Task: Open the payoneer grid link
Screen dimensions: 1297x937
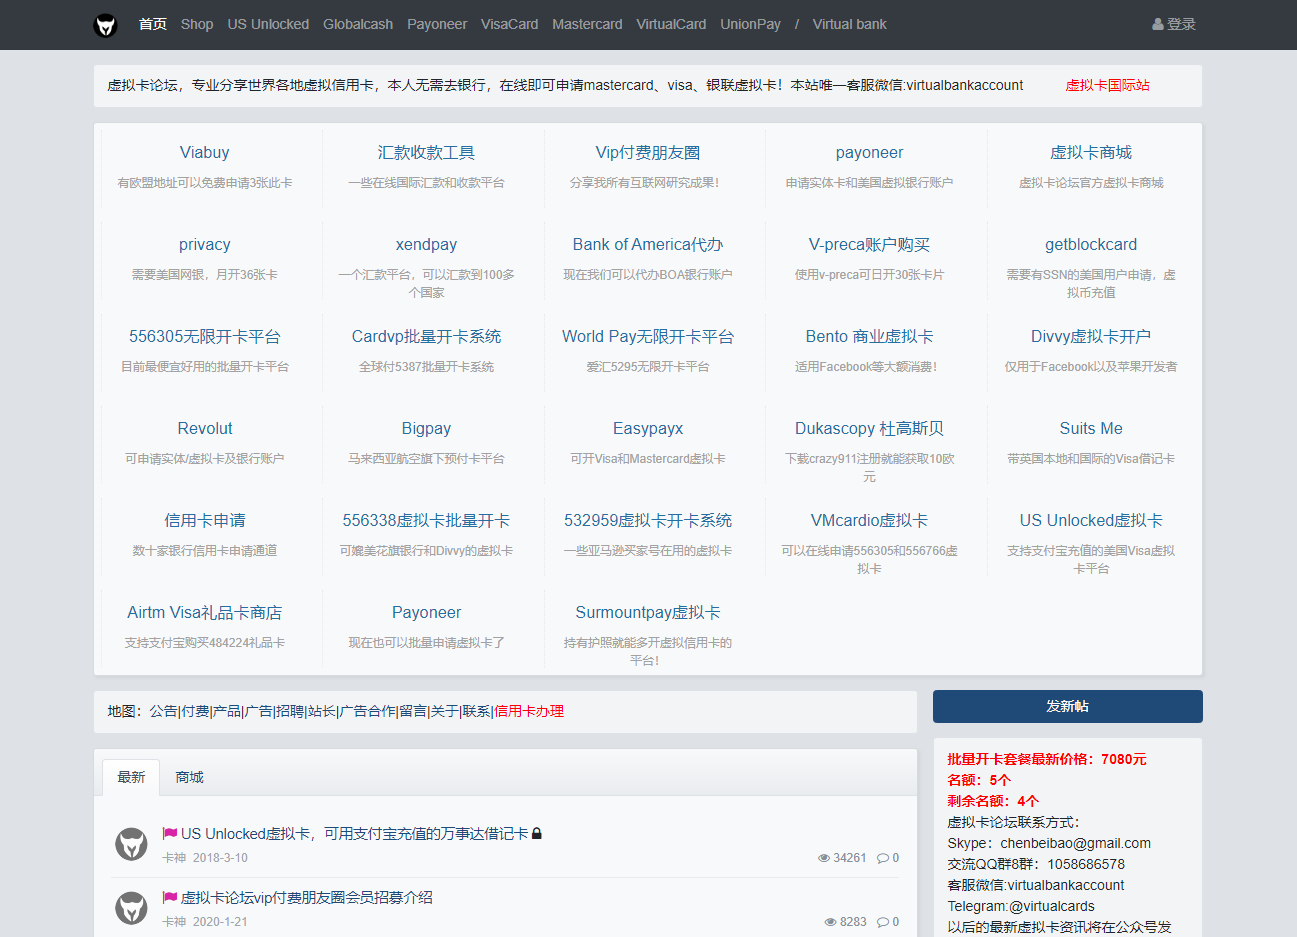Action: tap(869, 152)
